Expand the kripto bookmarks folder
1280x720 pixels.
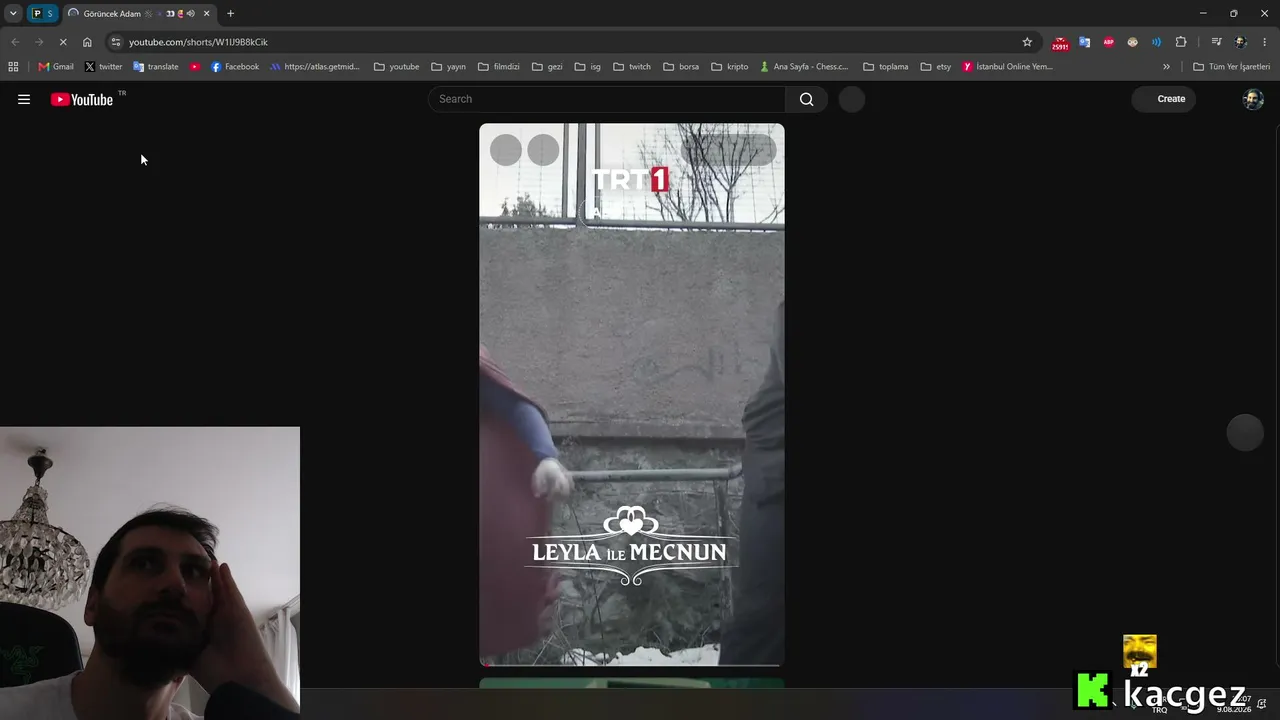click(x=730, y=67)
